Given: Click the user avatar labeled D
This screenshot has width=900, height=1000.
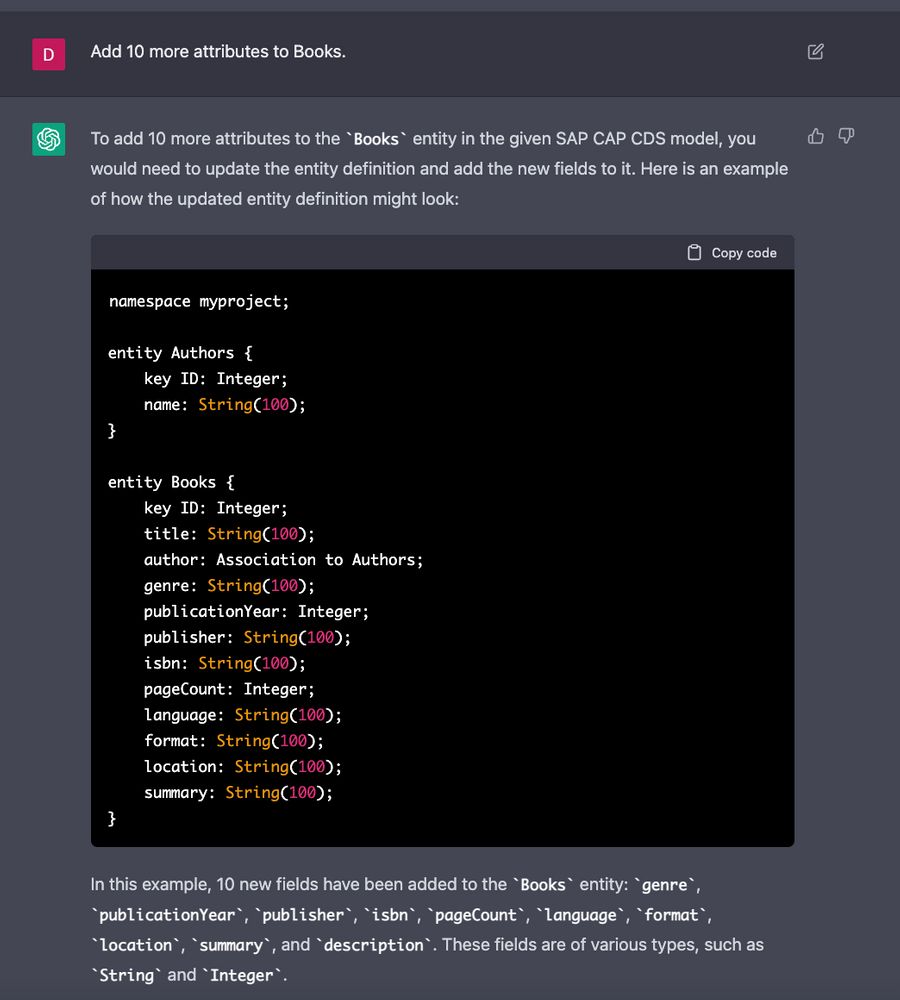Looking at the screenshot, I should (48, 54).
